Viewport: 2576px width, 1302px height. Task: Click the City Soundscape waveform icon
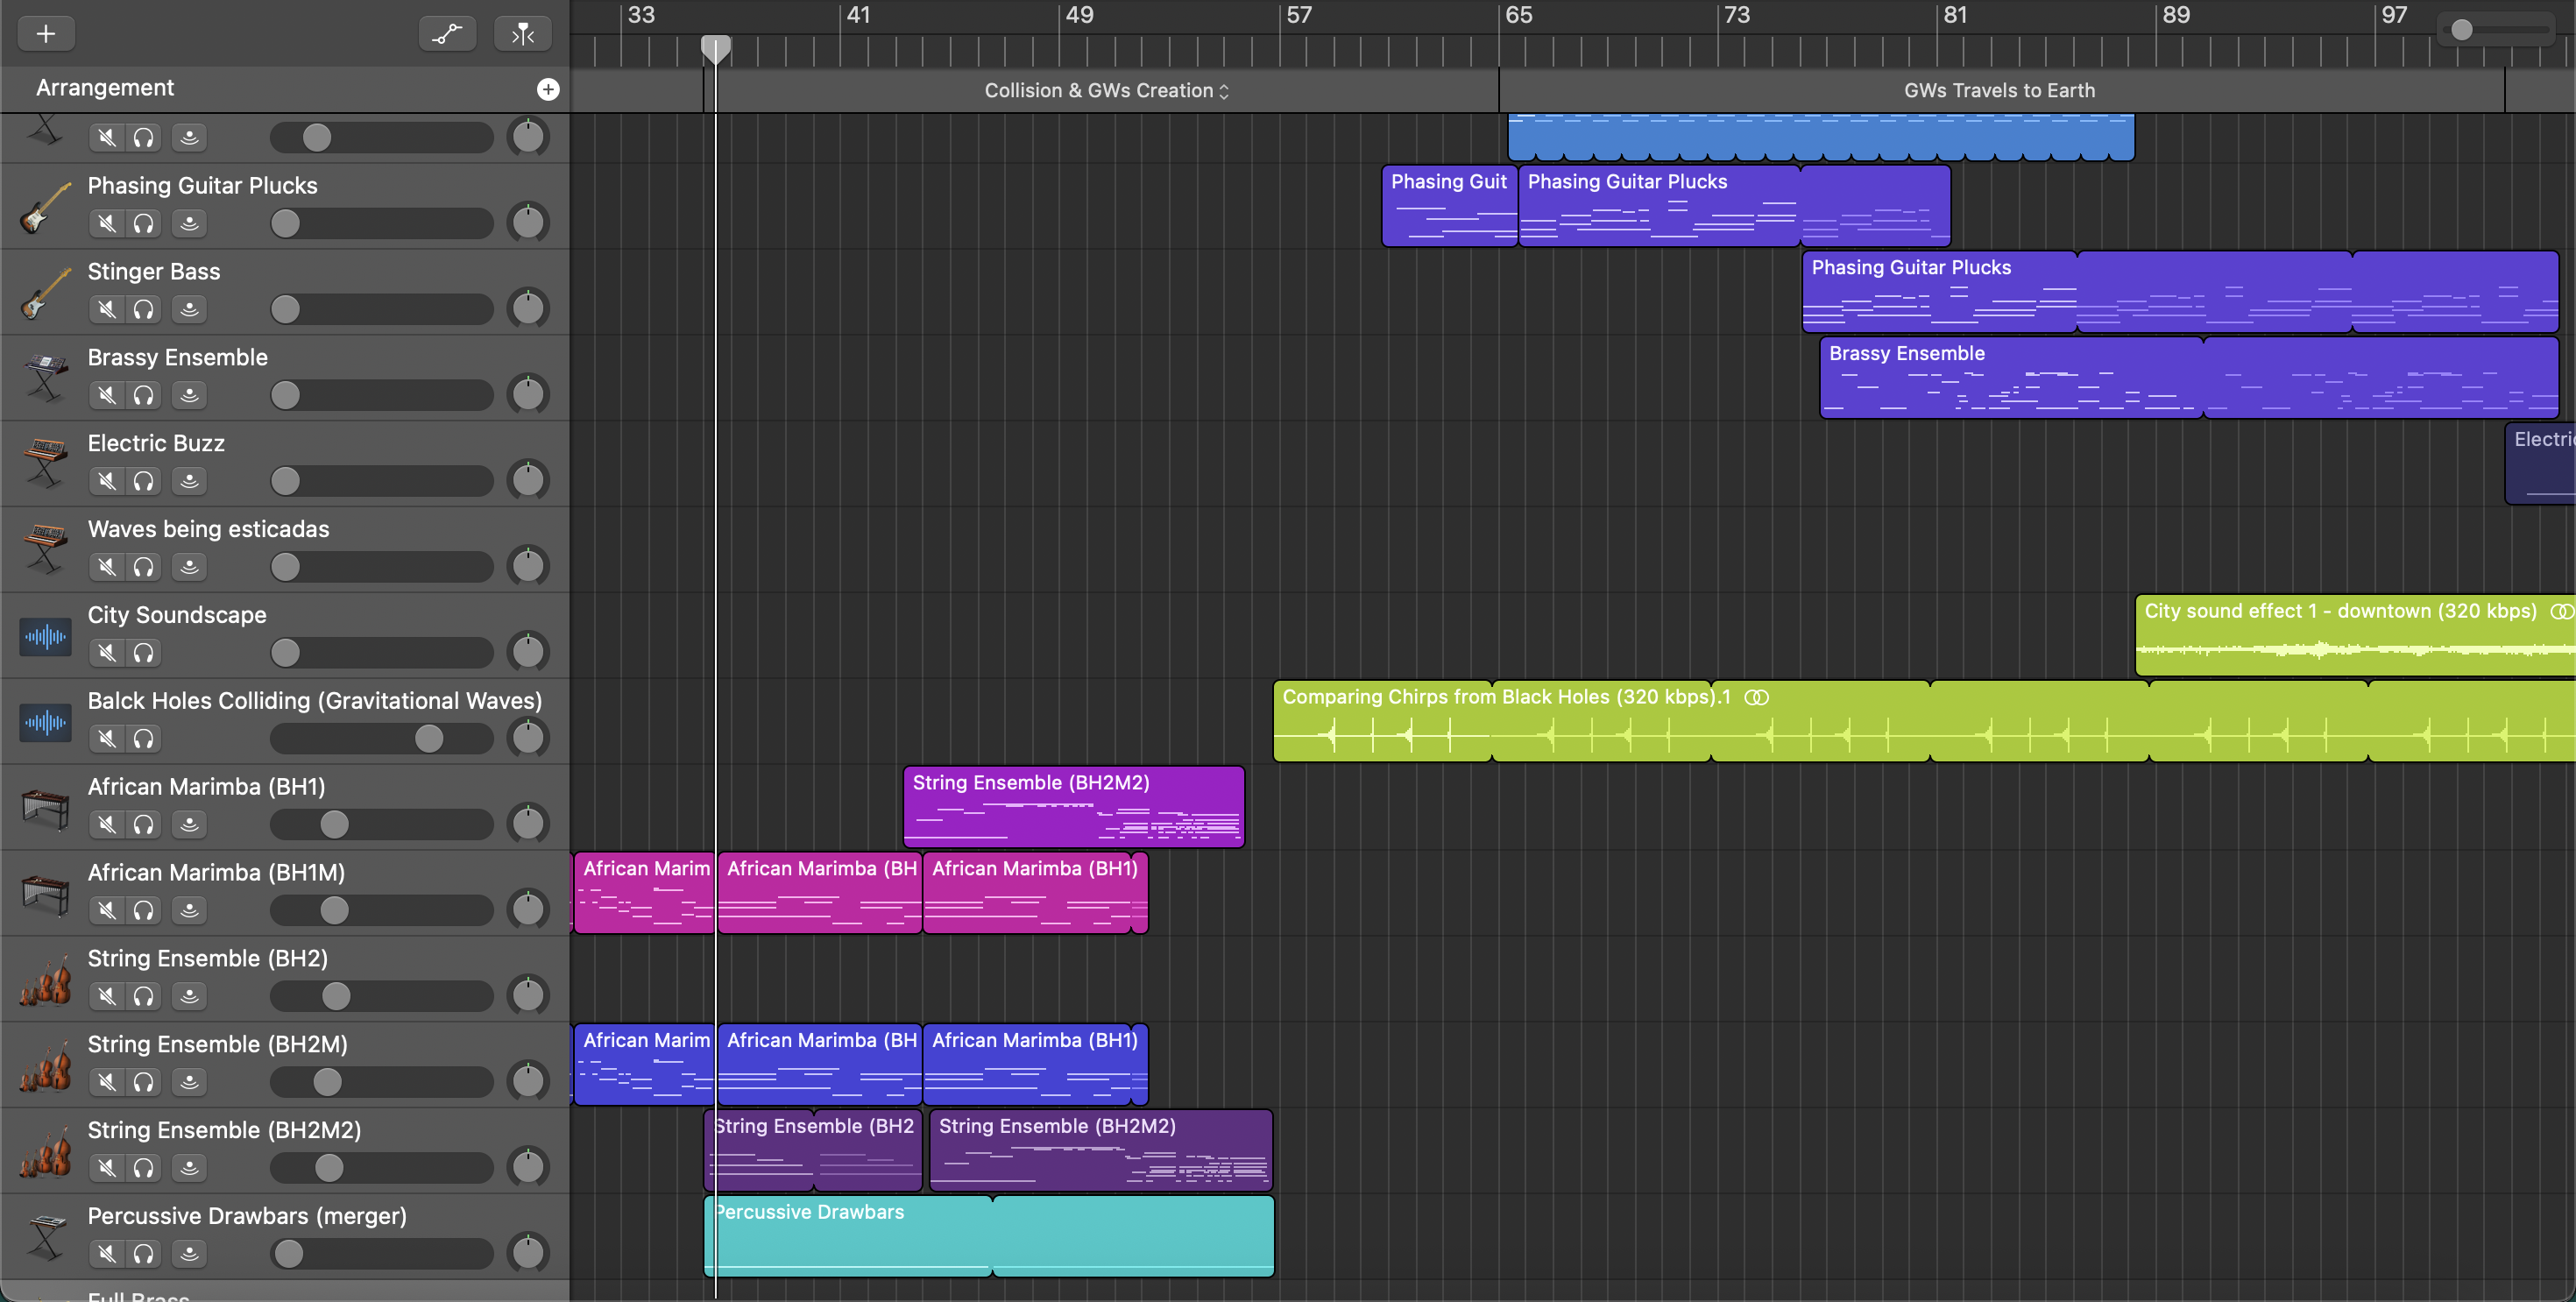pos(44,636)
